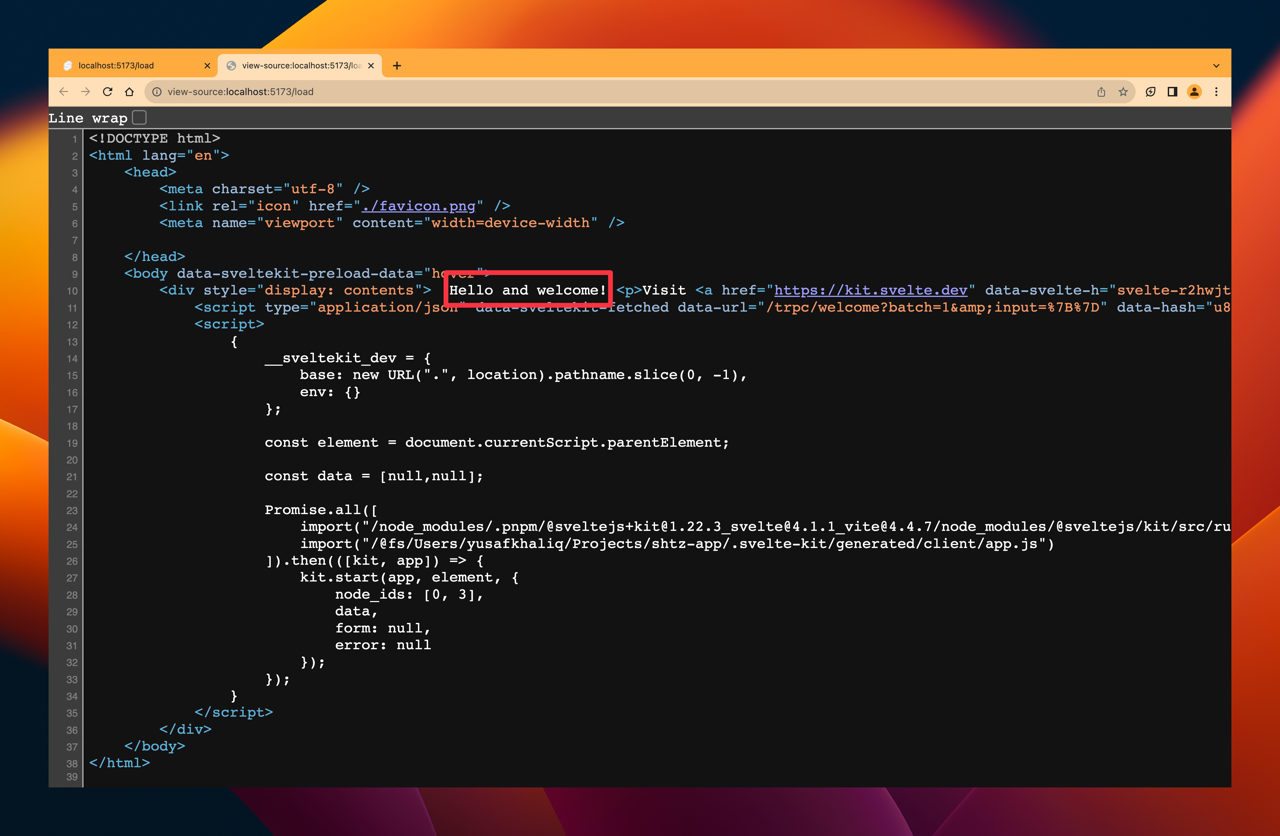
Task: Click the closing '</body>' tag
Action: coord(155,746)
